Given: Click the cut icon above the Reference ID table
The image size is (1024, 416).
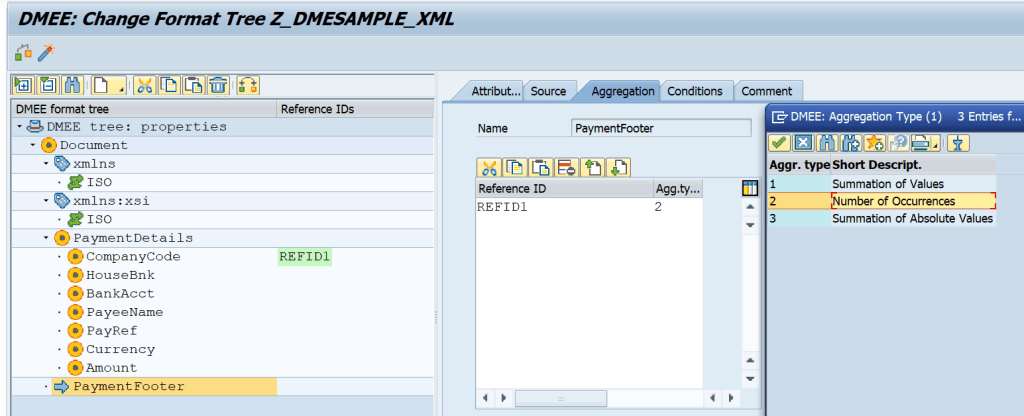Looking at the screenshot, I should point(489,167).
